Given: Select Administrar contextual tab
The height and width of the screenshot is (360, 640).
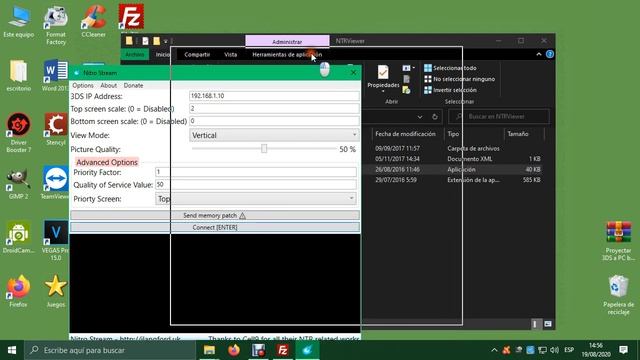Looking at the screenshot, I should 287,41.
